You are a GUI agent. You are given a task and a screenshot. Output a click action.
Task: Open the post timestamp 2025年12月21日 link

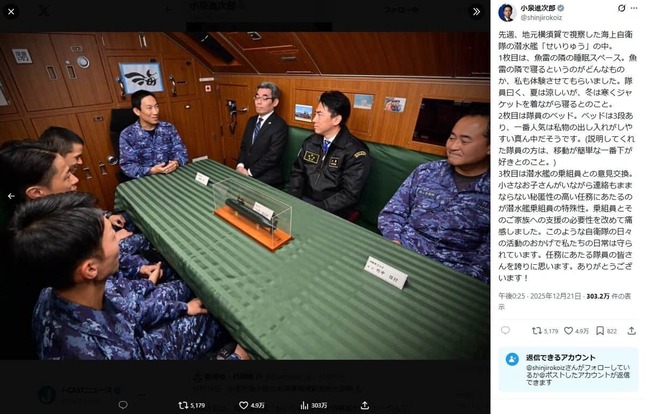(x=540, y=296)
